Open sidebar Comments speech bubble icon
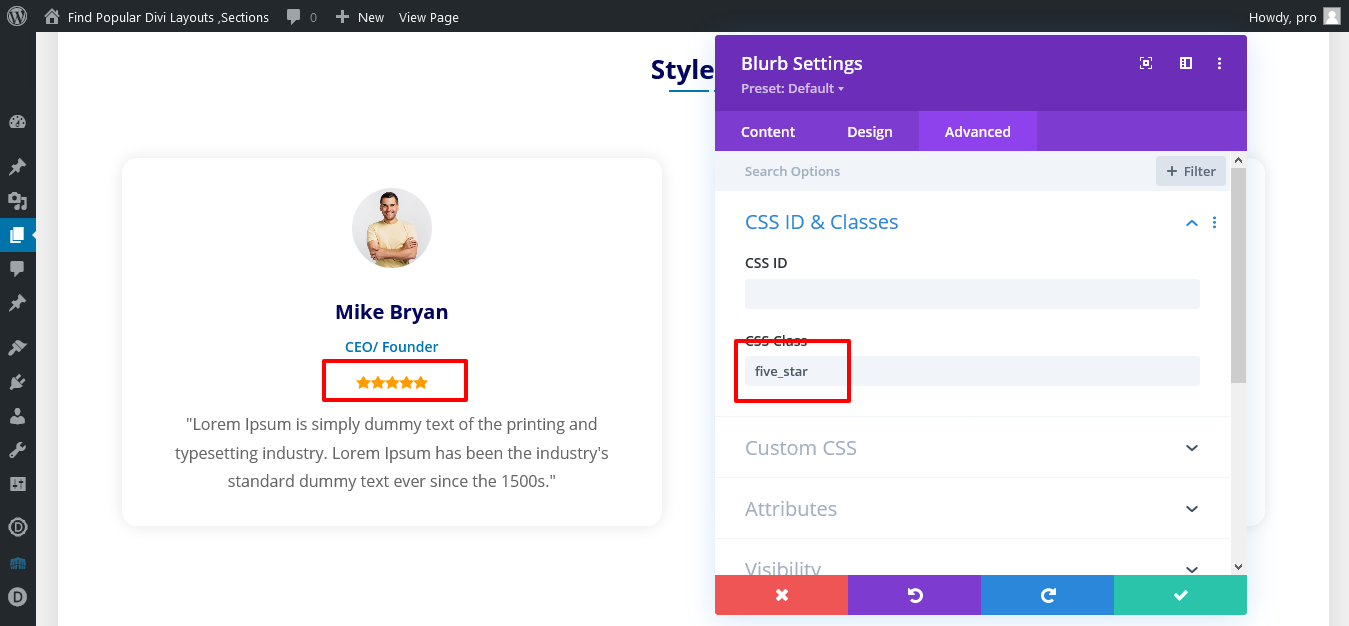This screenshot has width=1349, height=626. tap(17, 269)
